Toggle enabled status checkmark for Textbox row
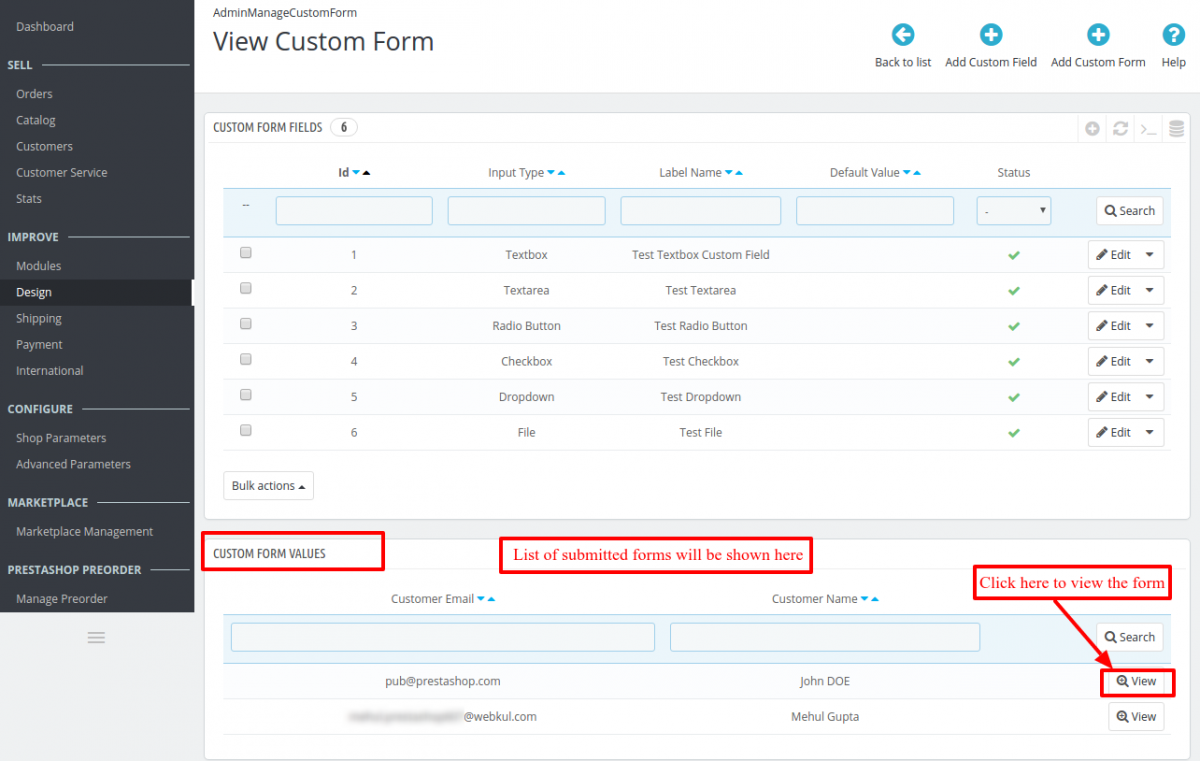The image size is (1200, 761). (1014, 255)
